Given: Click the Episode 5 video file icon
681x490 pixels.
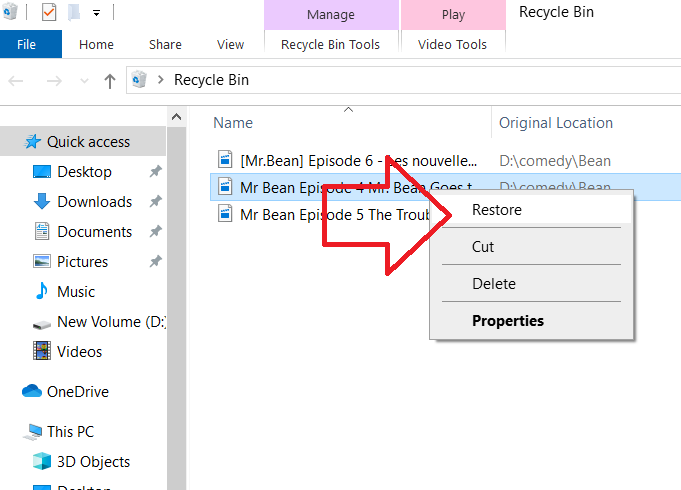Looking at the screenshot, I should coord(225,213).
